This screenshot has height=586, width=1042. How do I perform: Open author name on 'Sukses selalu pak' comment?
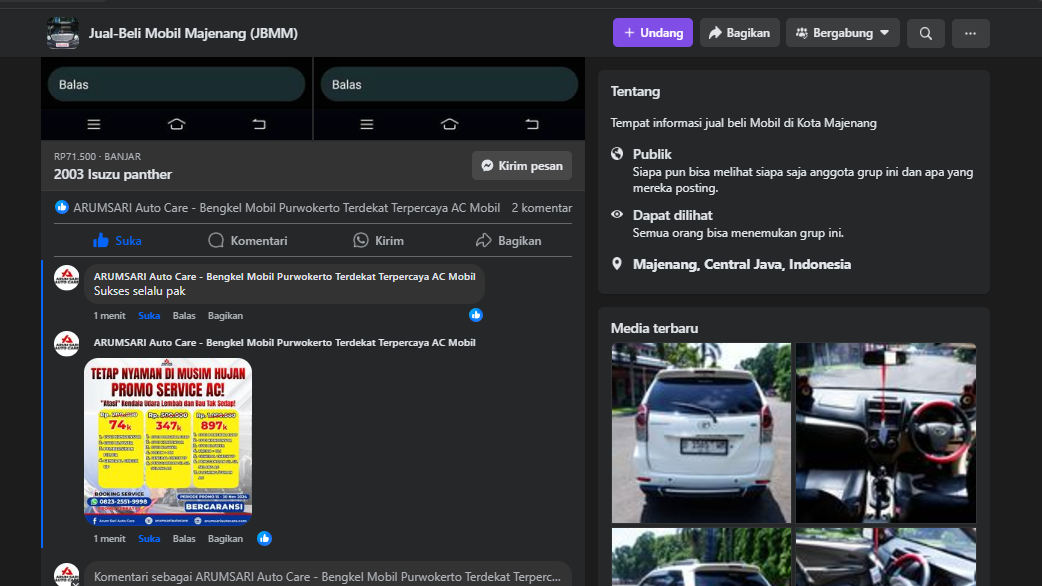point(284,276)
